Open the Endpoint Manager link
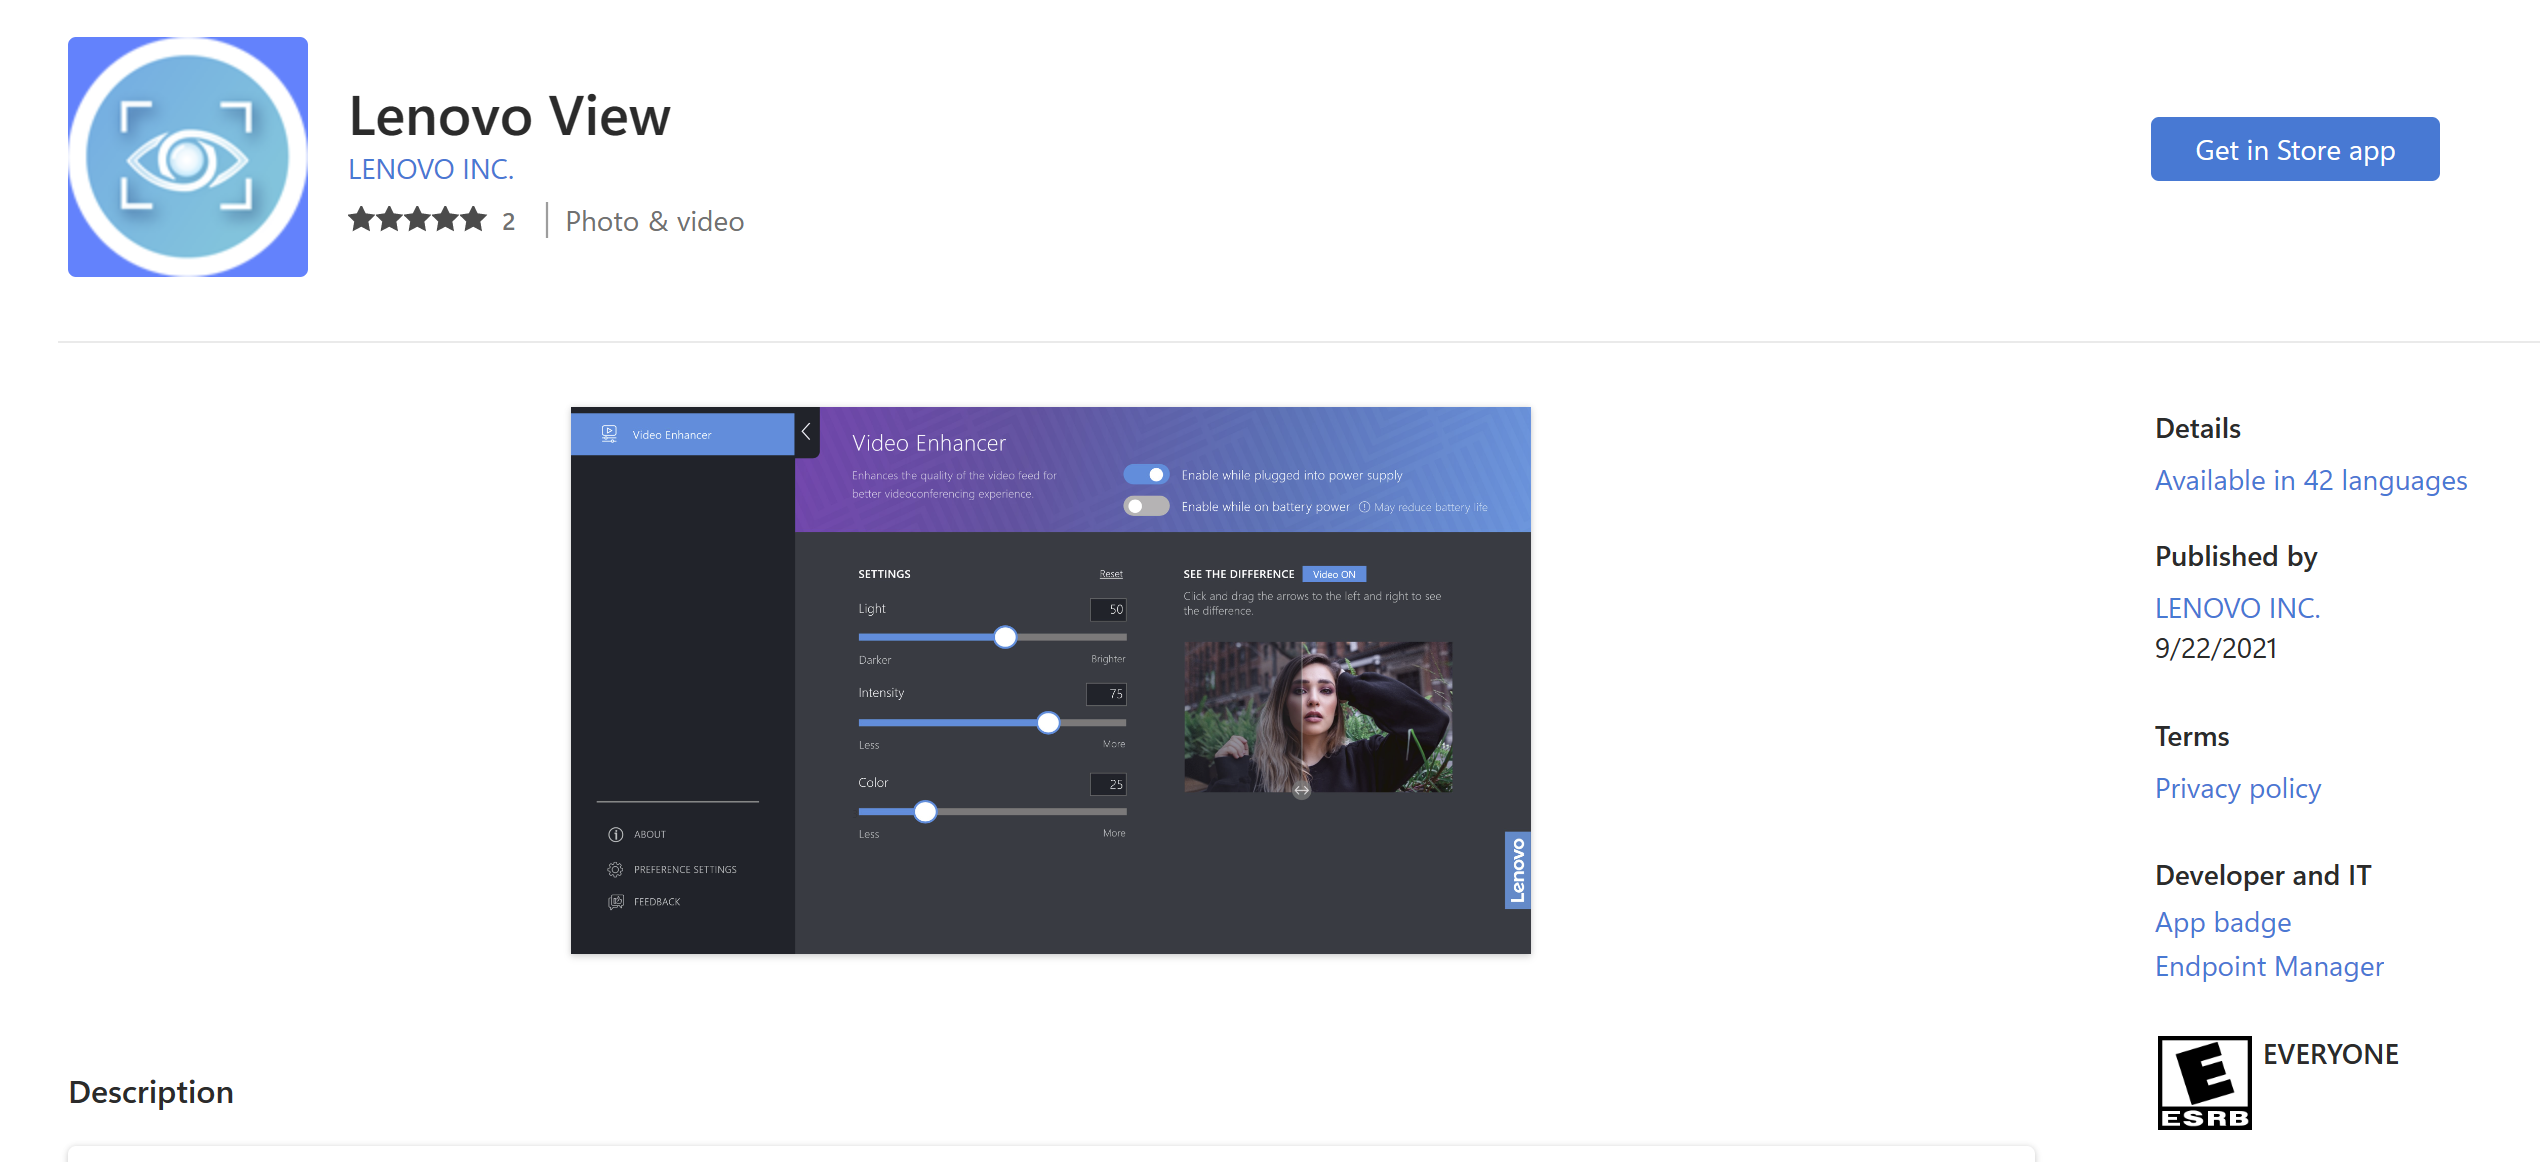The height and width of the screenshot is (1162, 2540). [x=2269, y=967]
